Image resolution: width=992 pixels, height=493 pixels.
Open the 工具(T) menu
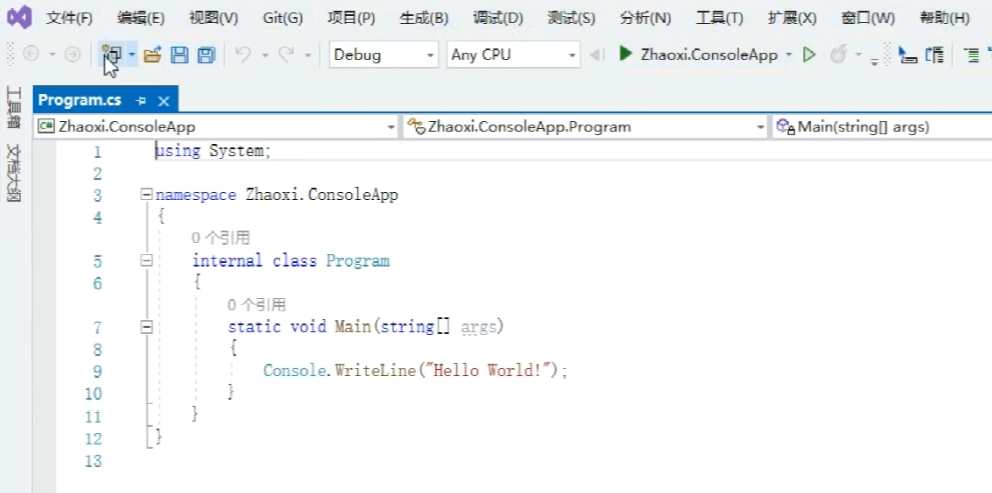pos(719,18)
